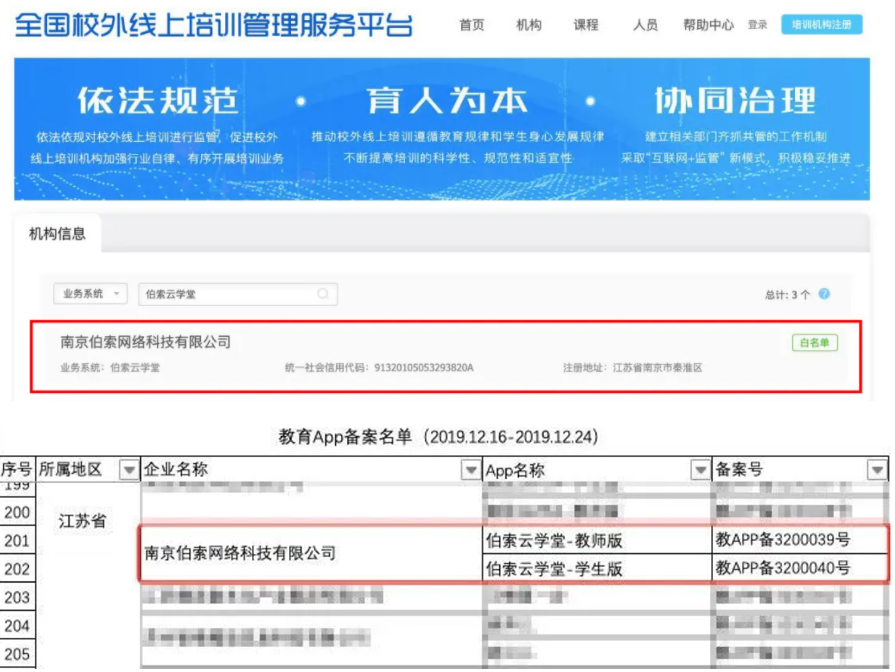The width and height of the screenshot is (895, 672).
Task: Click the table title 教育App备案名单
Action: click(x=345, y=437)
